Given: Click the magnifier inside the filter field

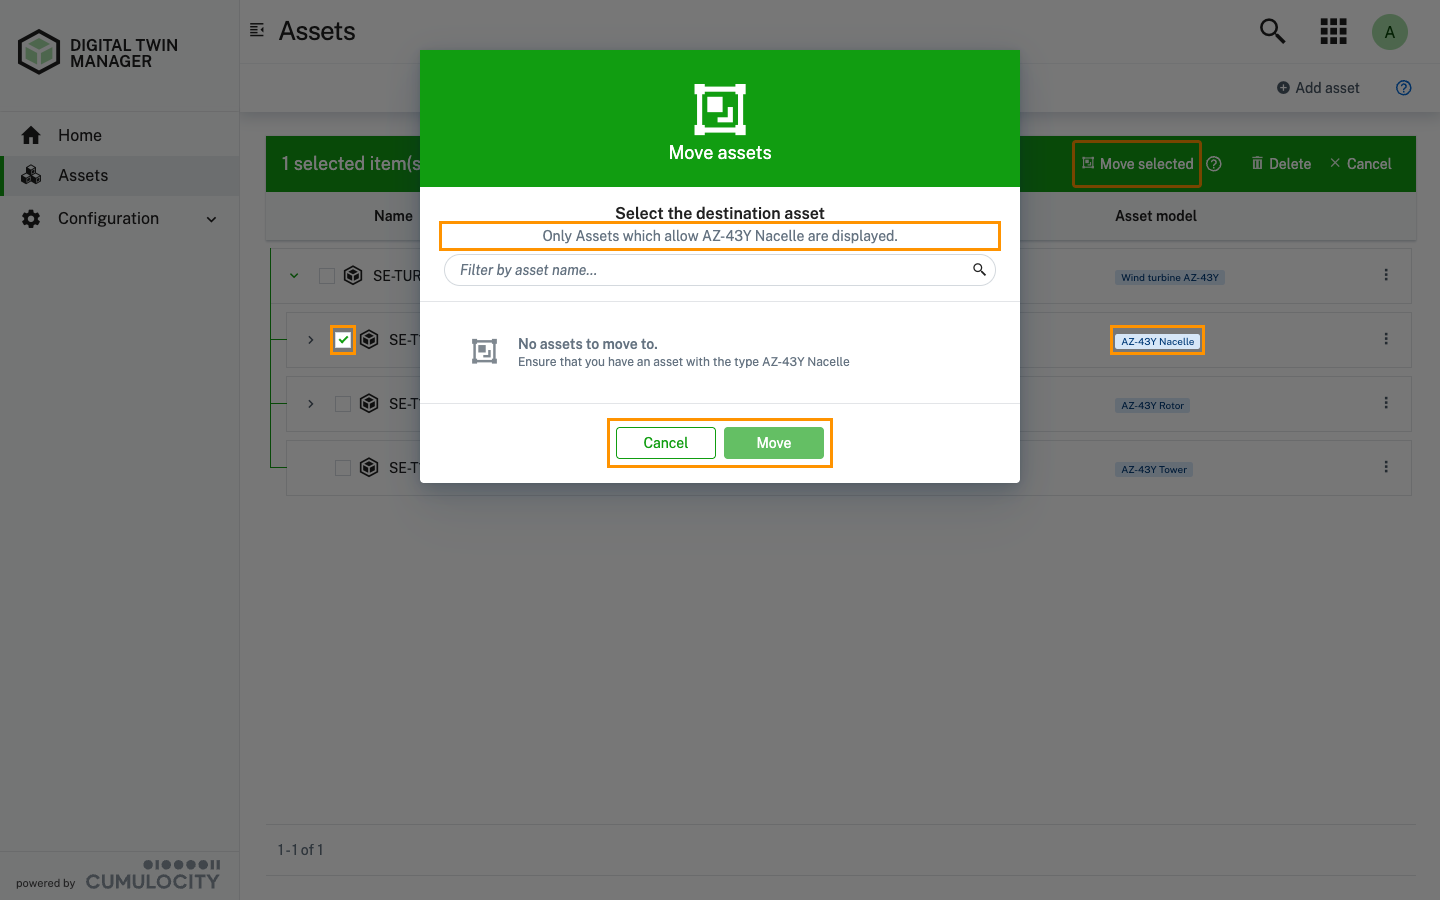Looking at the screenshot, I should tap(979, 270).
